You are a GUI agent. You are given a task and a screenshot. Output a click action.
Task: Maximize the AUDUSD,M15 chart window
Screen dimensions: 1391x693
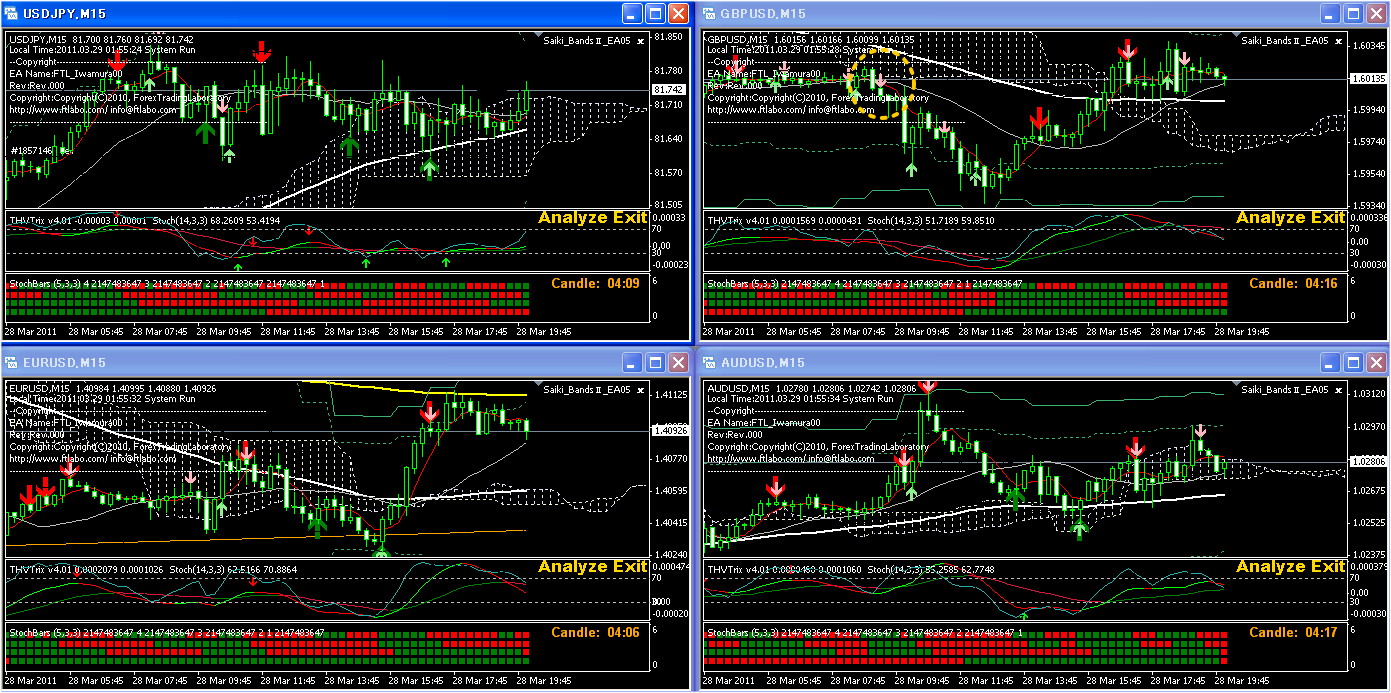[x=1353, y=362]
